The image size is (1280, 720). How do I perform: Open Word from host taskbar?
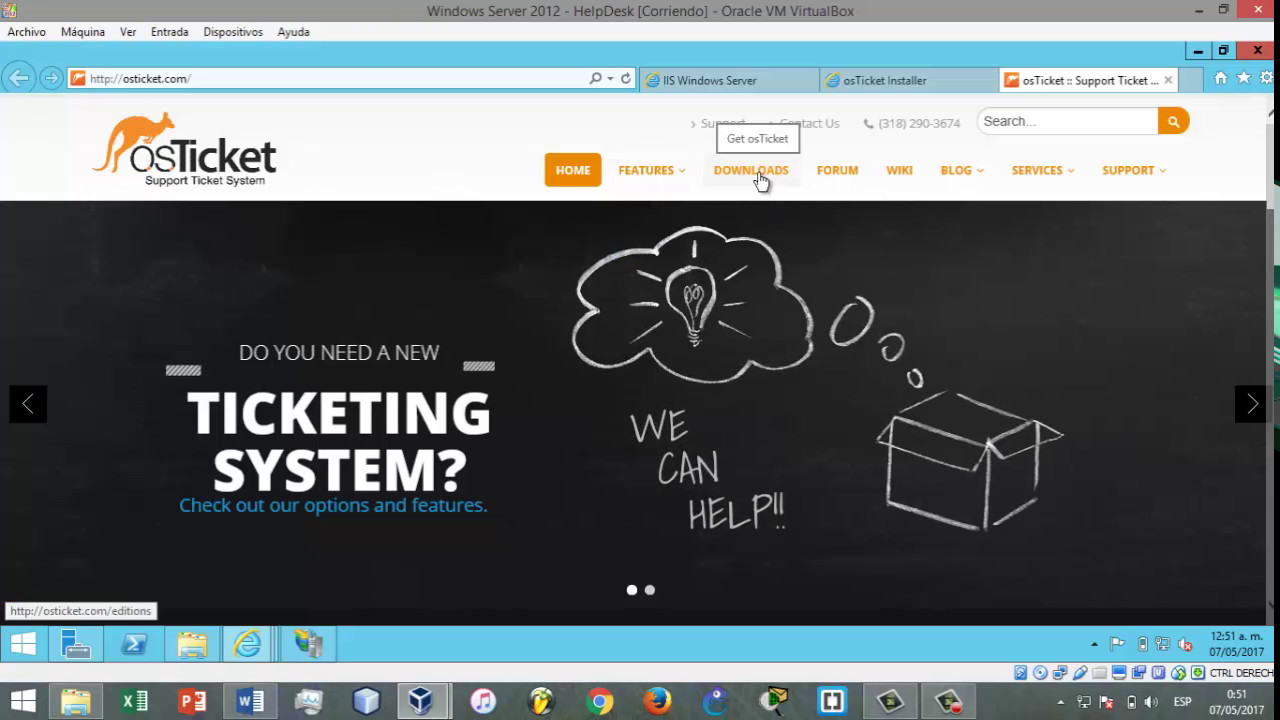pos(250,702)
